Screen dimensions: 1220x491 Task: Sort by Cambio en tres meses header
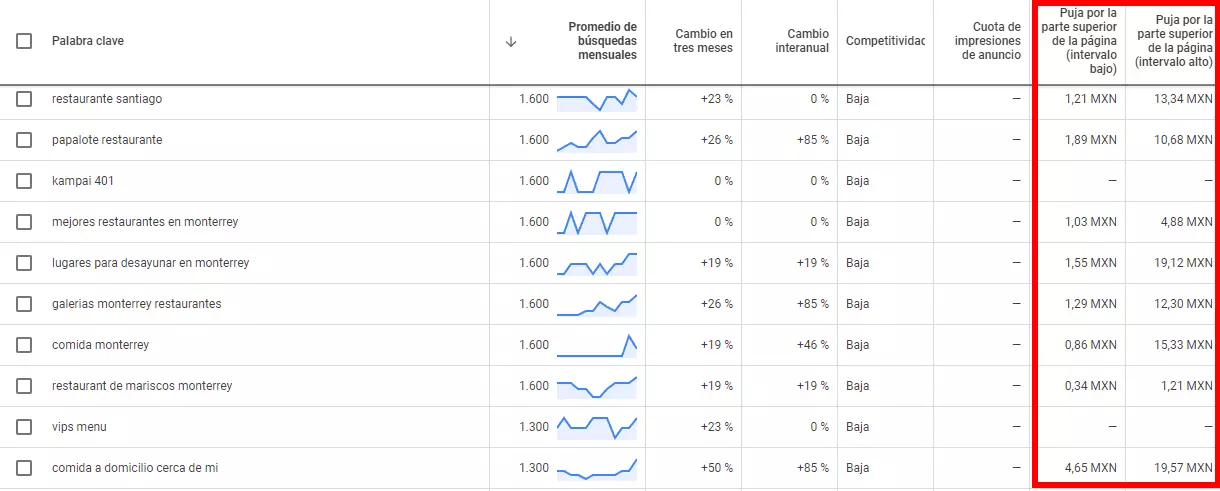(x=703, y=41)
